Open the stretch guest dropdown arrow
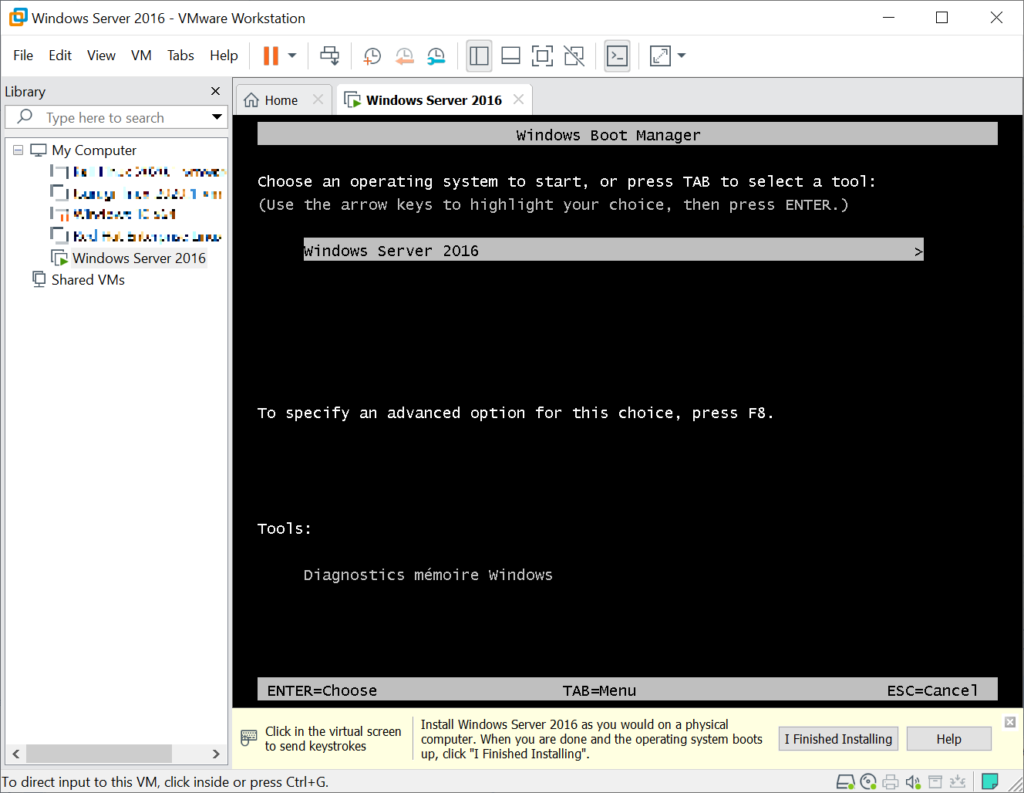 (x=682, y=56)
